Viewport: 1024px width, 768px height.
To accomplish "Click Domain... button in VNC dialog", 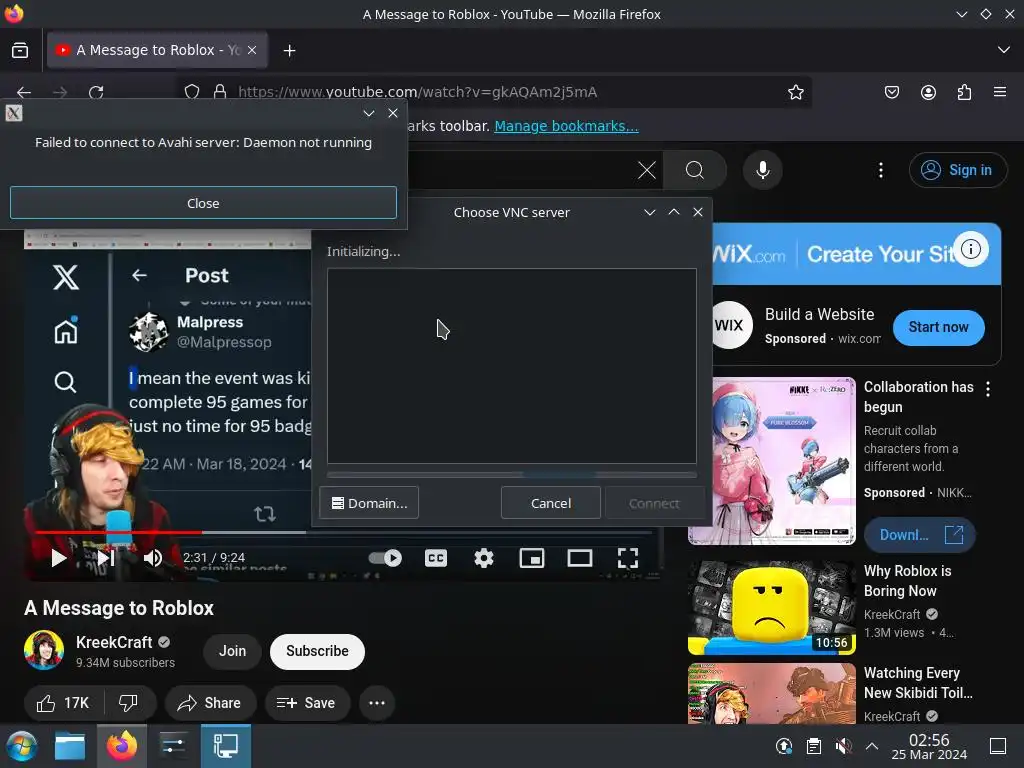I will [x=369, y=503].
